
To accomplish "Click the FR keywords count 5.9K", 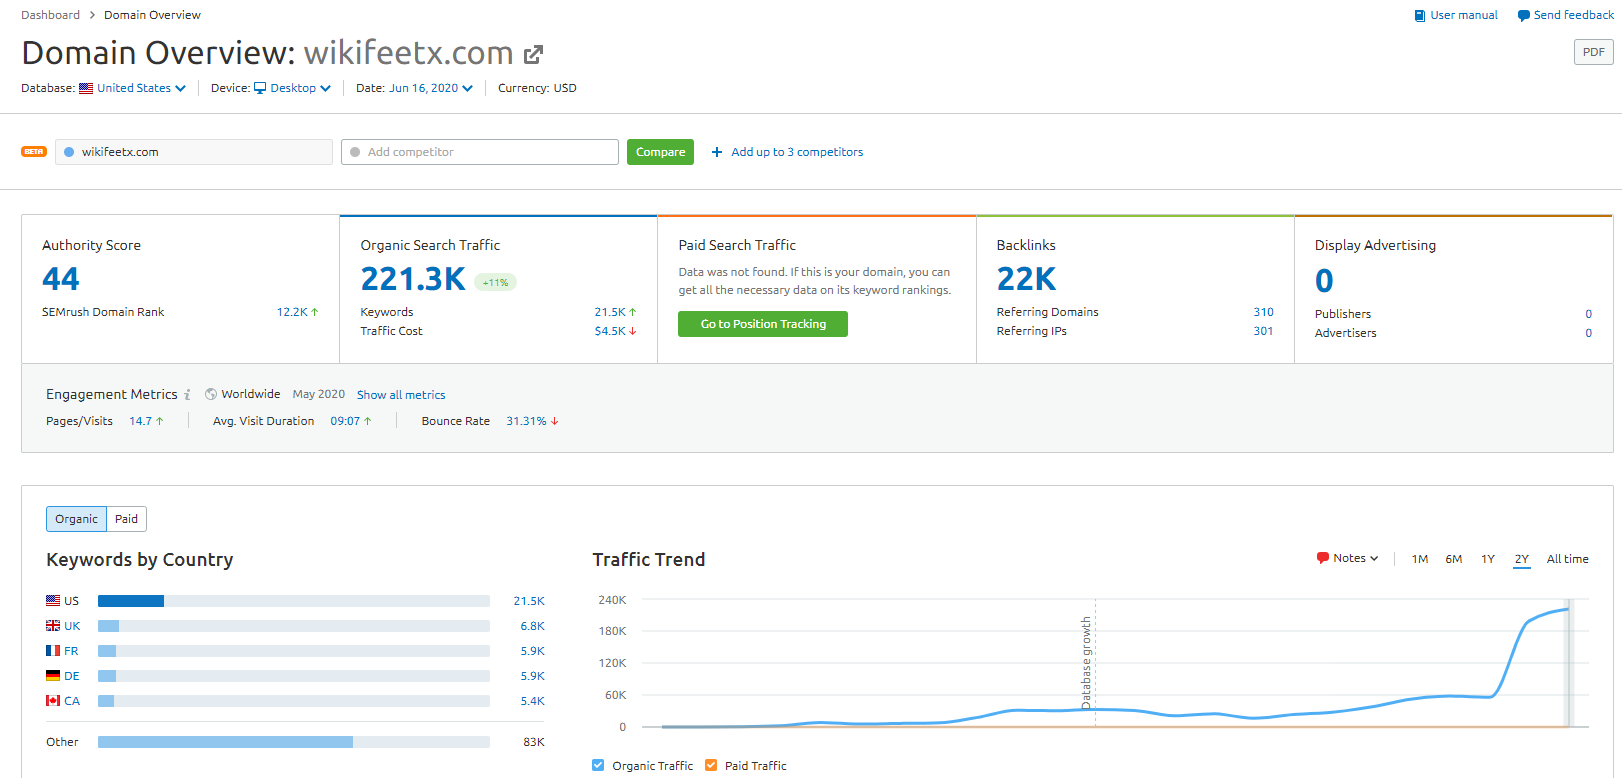I will coord(532,651).
